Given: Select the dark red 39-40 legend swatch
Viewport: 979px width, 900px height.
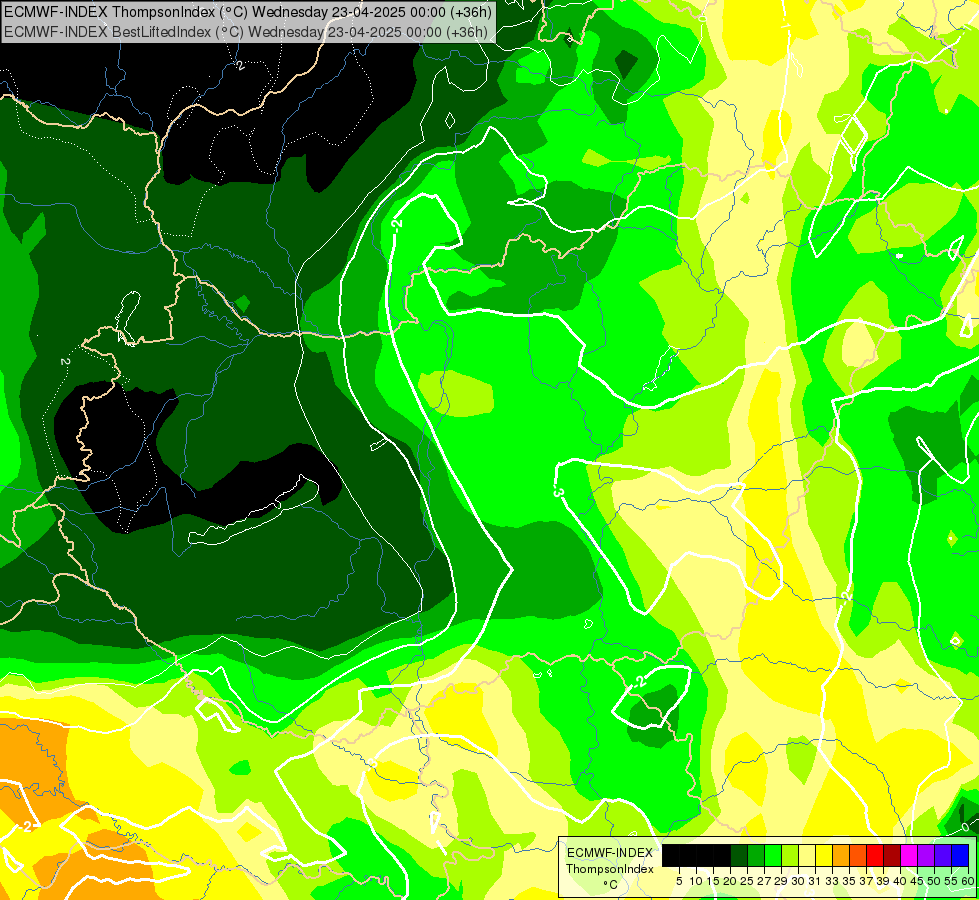Looking at the screenshot, I should click(892, 855).
